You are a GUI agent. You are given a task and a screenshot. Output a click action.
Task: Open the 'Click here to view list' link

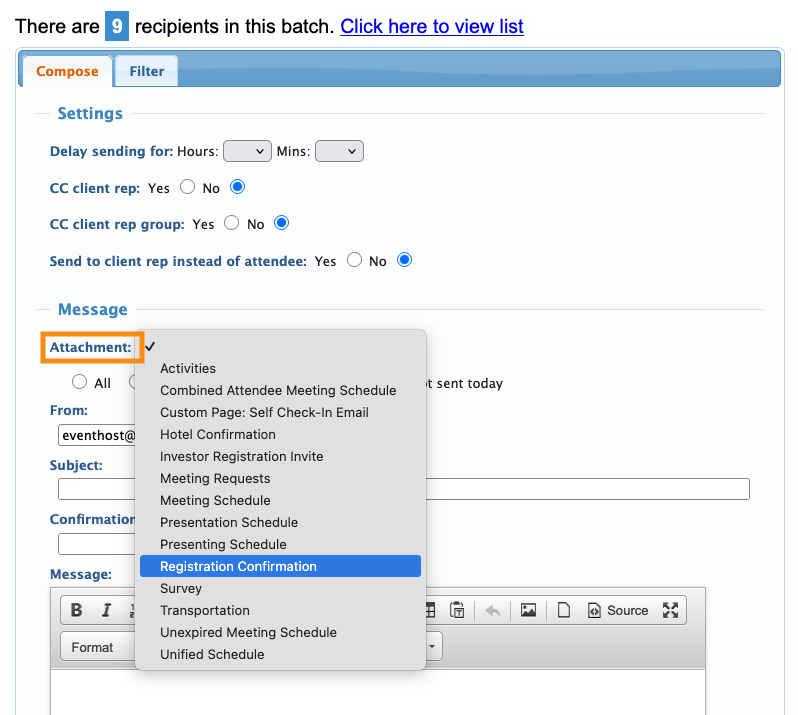coord(431,26)
